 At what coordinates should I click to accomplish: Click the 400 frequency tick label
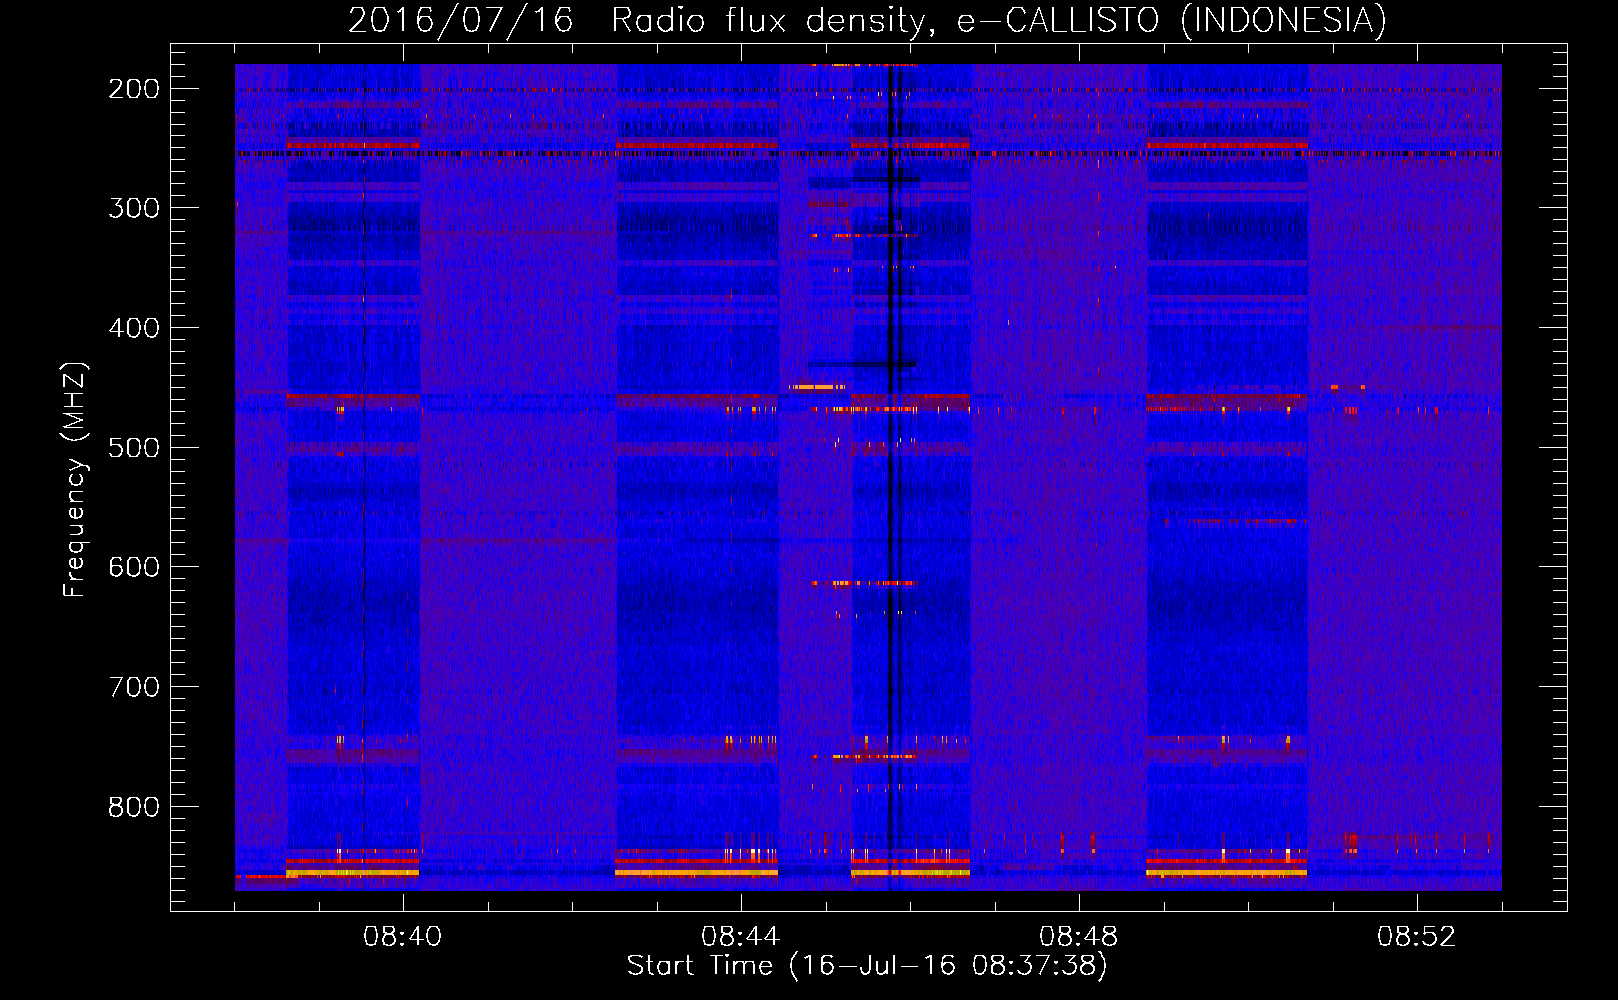133,328
